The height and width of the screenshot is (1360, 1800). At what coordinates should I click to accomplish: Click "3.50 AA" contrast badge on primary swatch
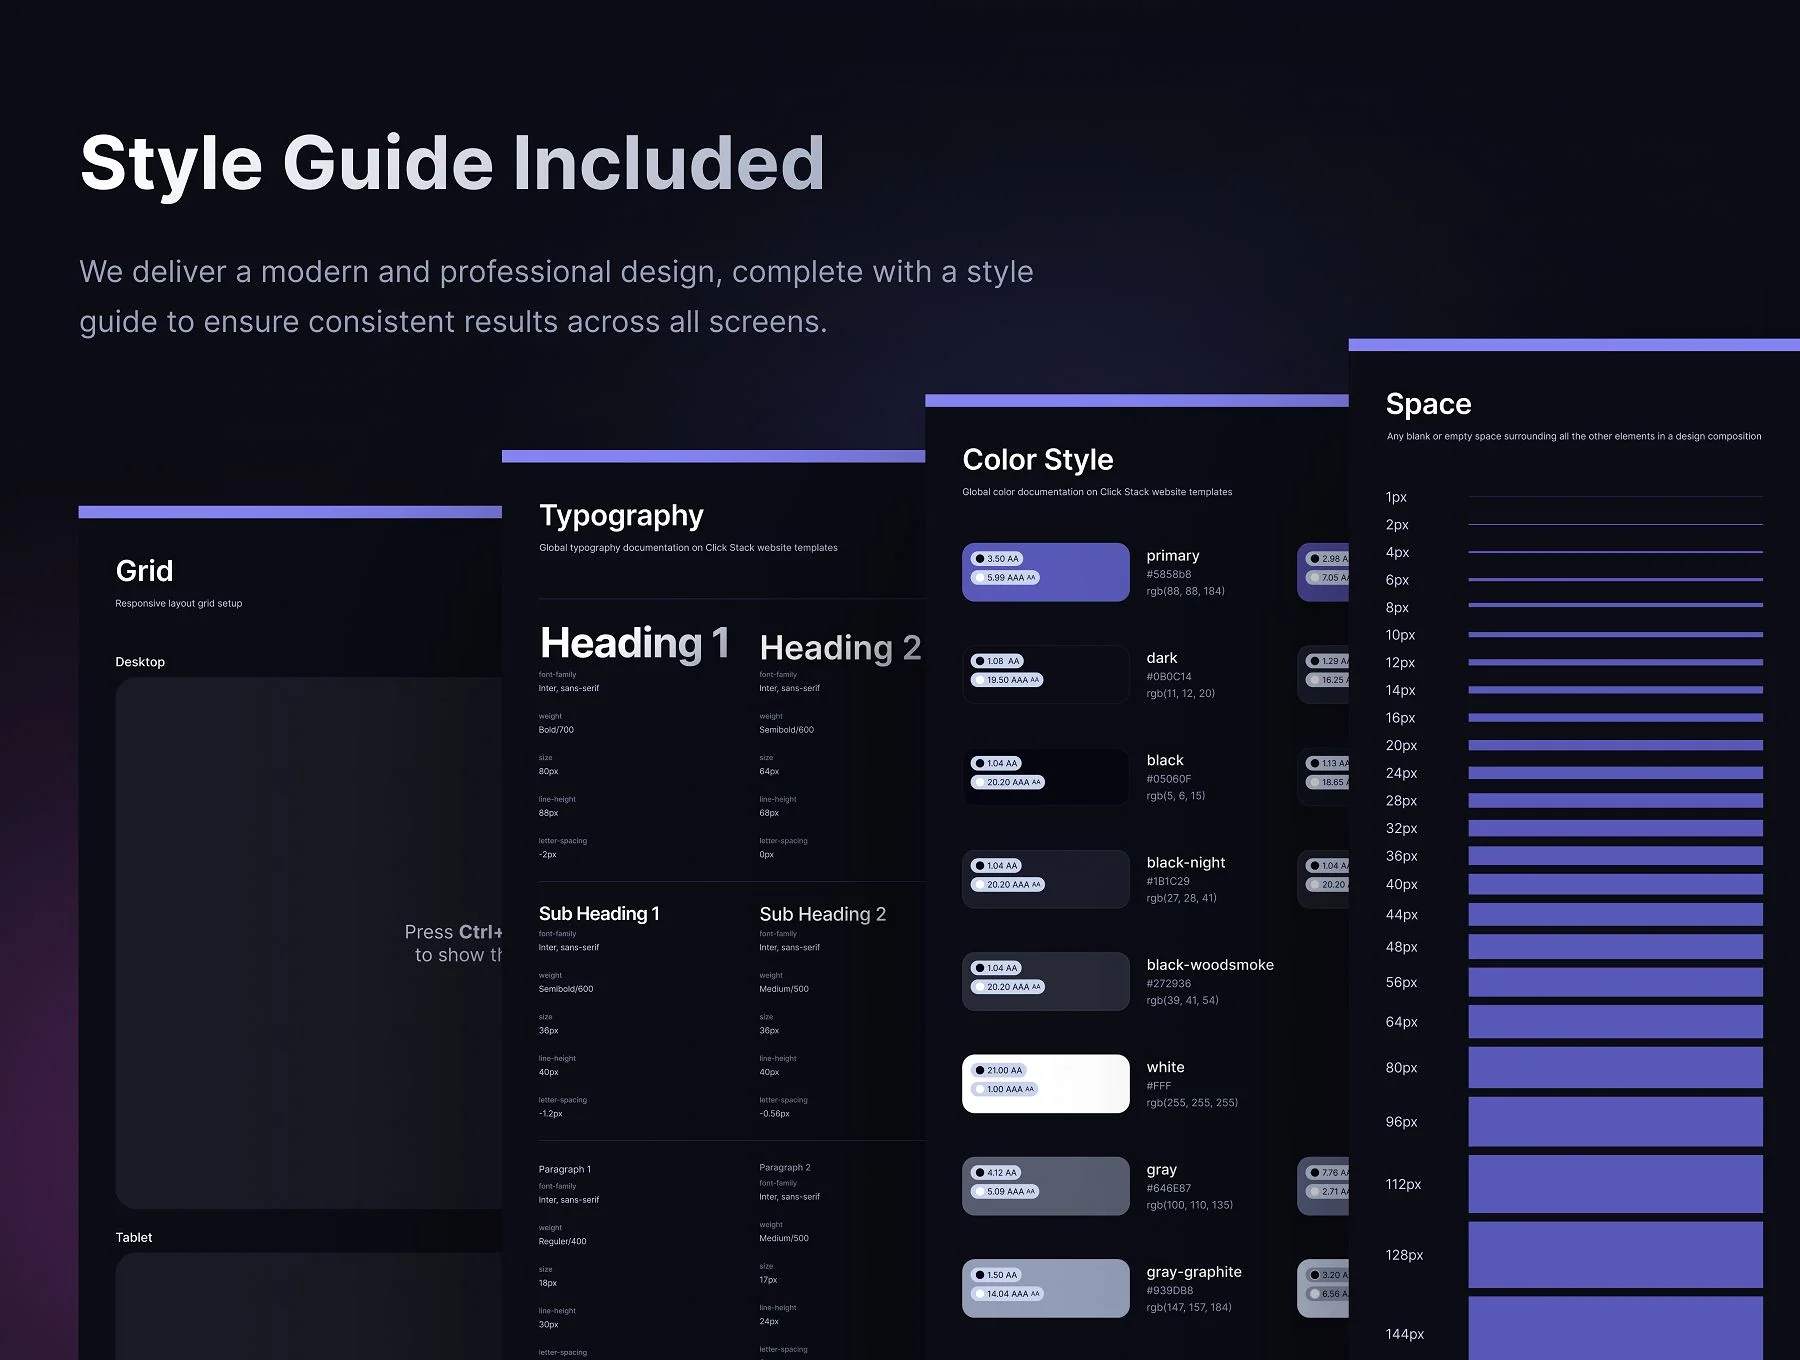[x=996, y=559]
